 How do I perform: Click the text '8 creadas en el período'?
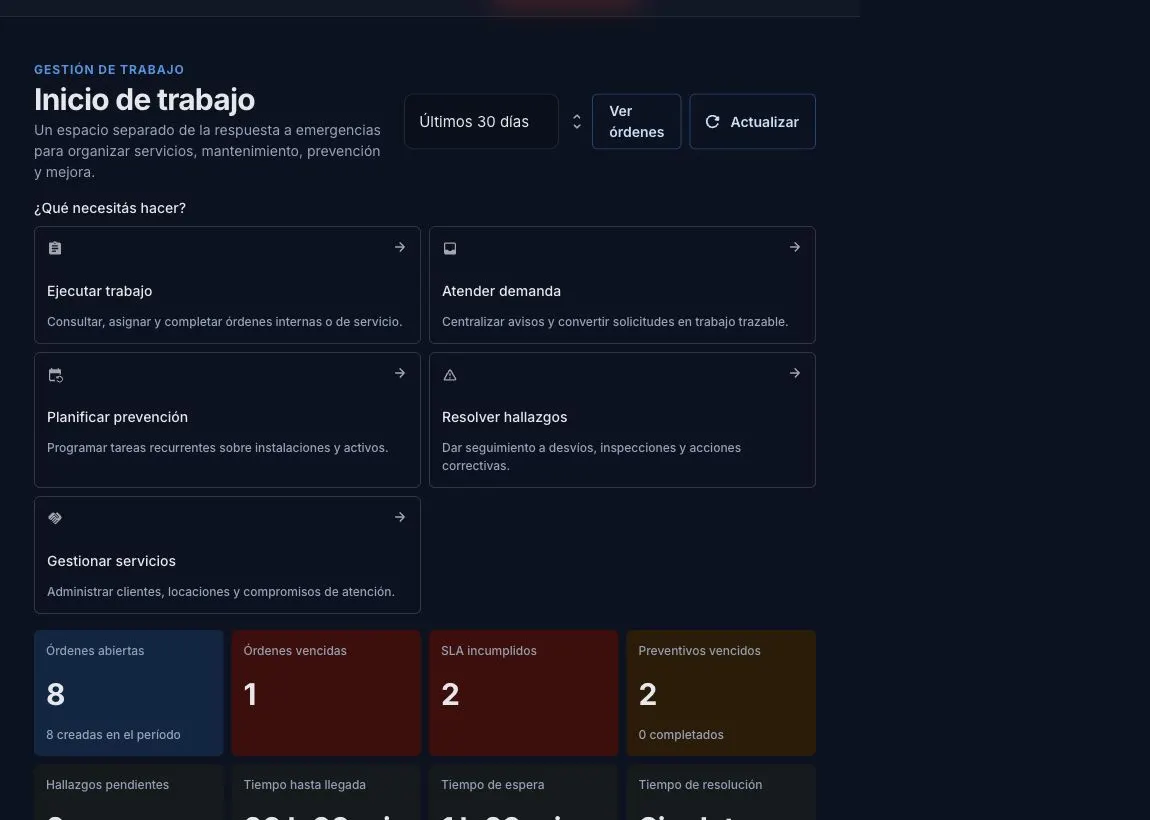[x=113, y=735]
